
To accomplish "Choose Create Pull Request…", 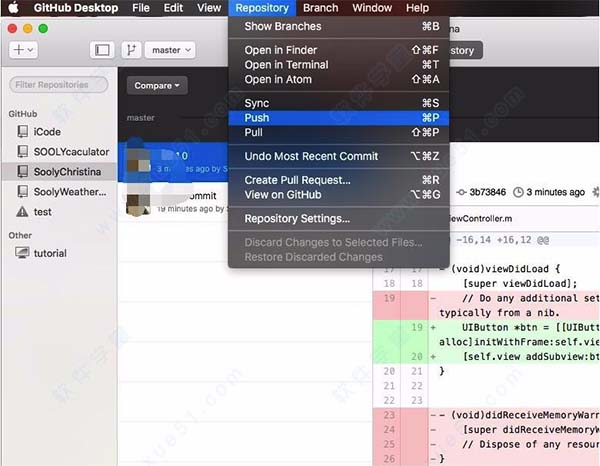I will [x=339, y=180].
